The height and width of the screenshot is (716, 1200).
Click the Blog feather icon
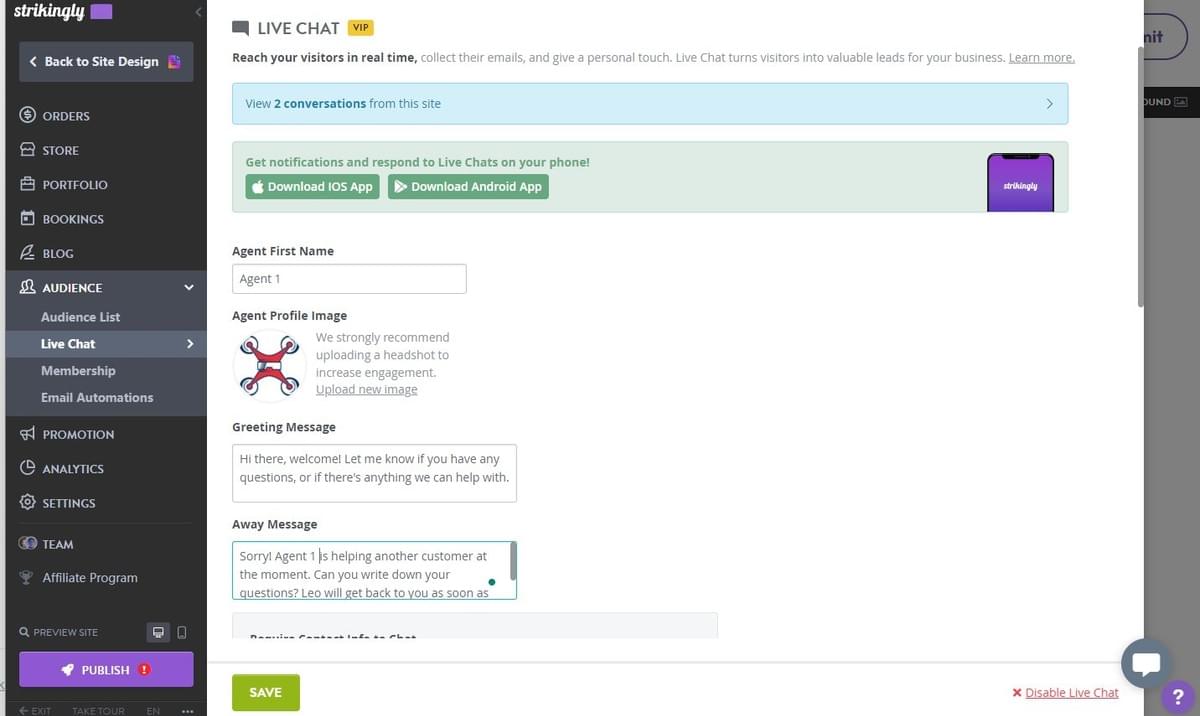coord(28,253)
